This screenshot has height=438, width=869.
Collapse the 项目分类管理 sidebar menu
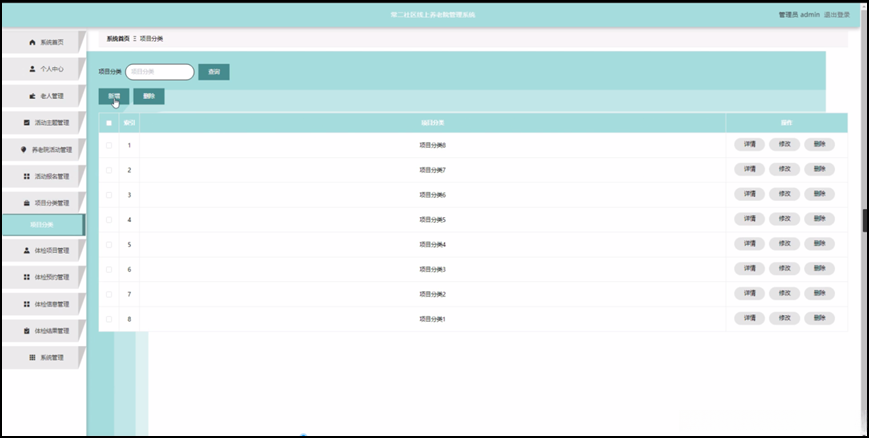pos(44,203)
